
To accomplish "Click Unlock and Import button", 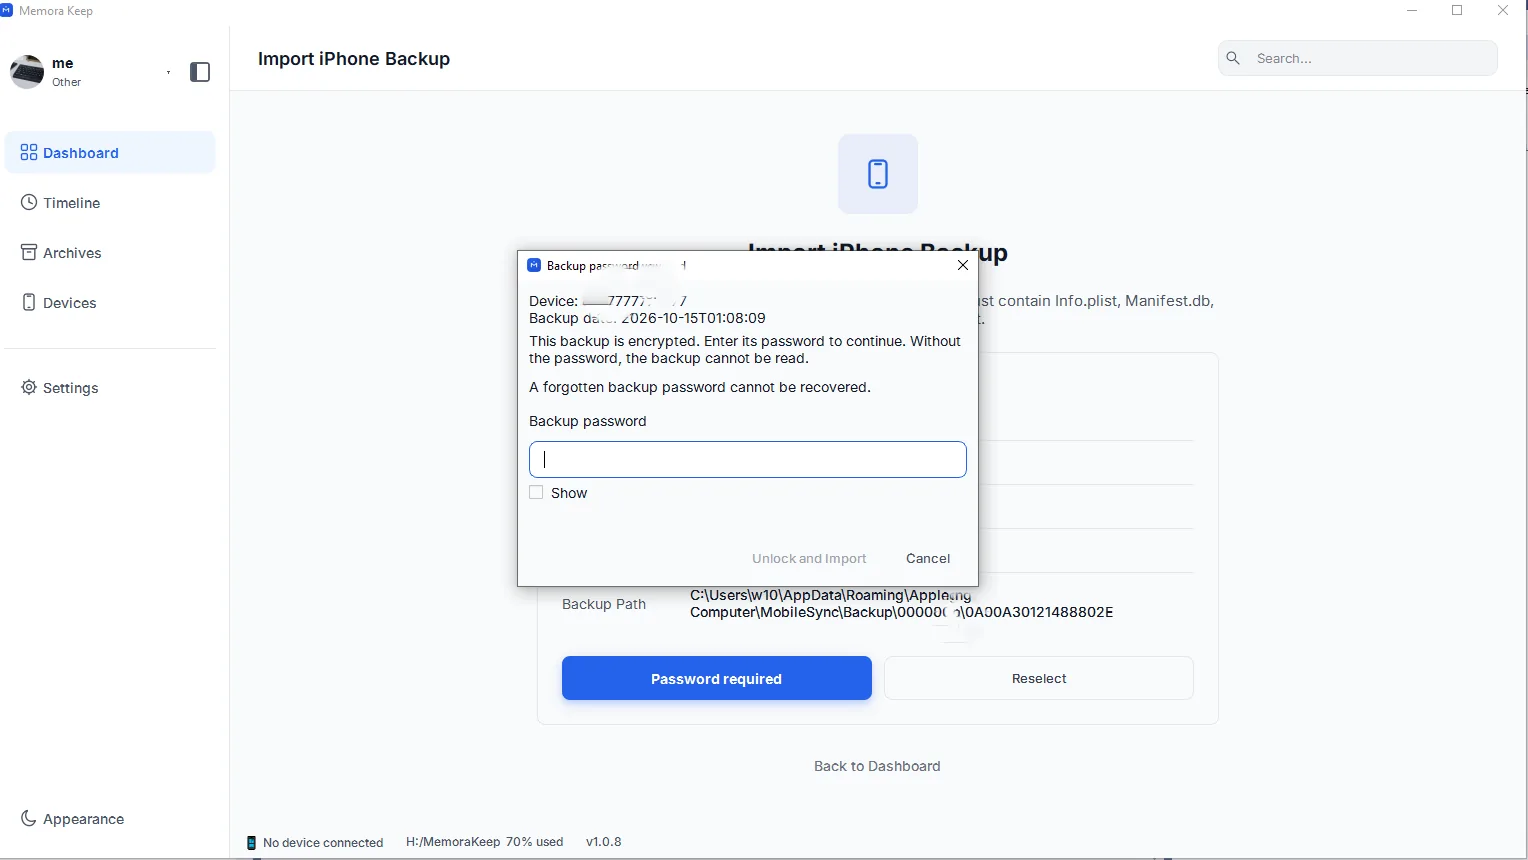I will [x=809, y=559].
